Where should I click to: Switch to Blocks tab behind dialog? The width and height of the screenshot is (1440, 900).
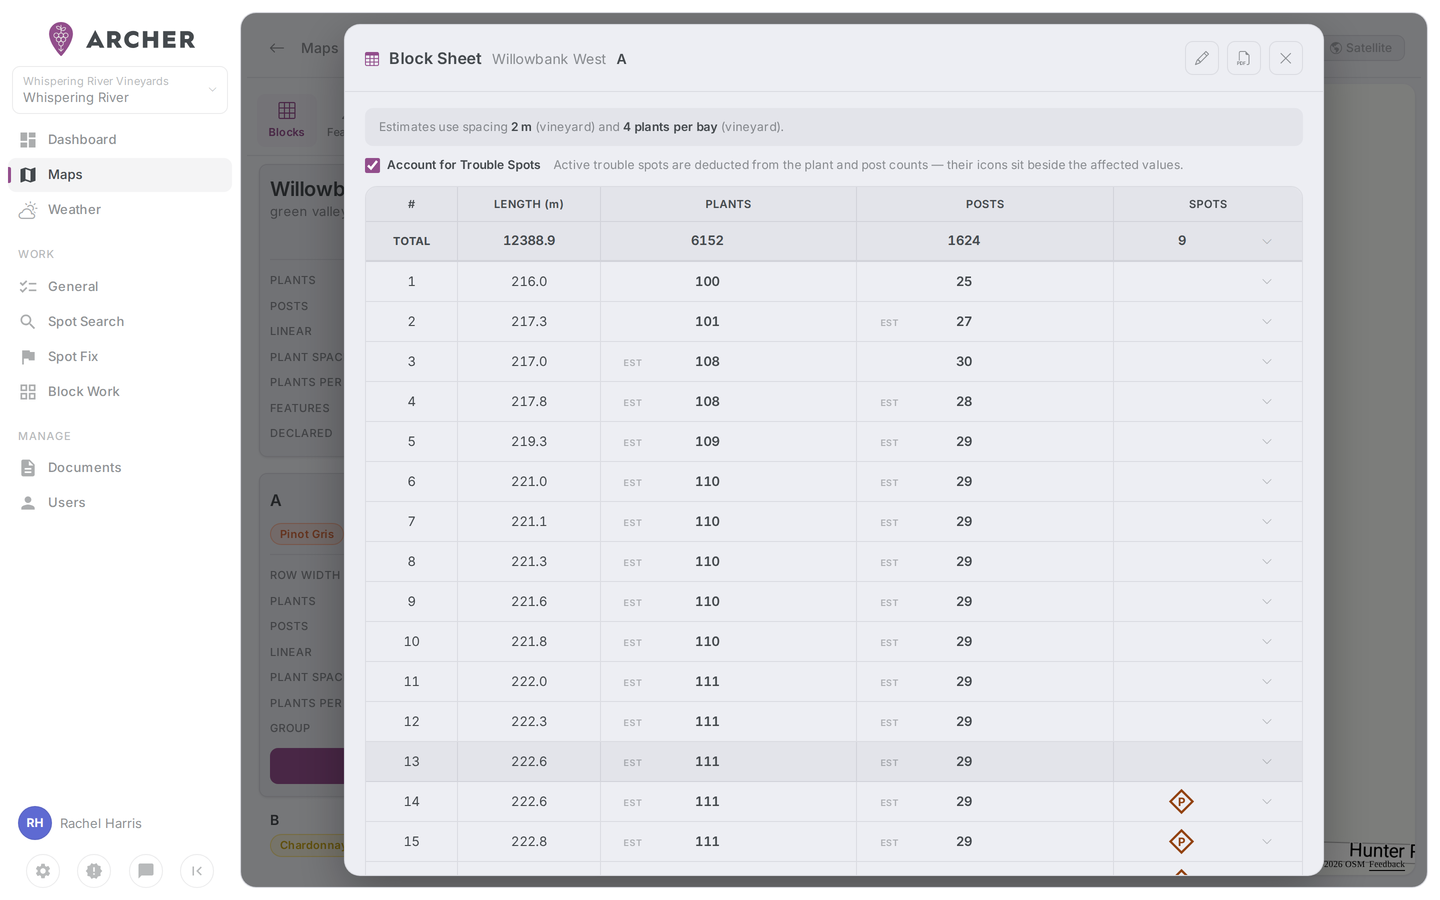(x=286, y=119)
